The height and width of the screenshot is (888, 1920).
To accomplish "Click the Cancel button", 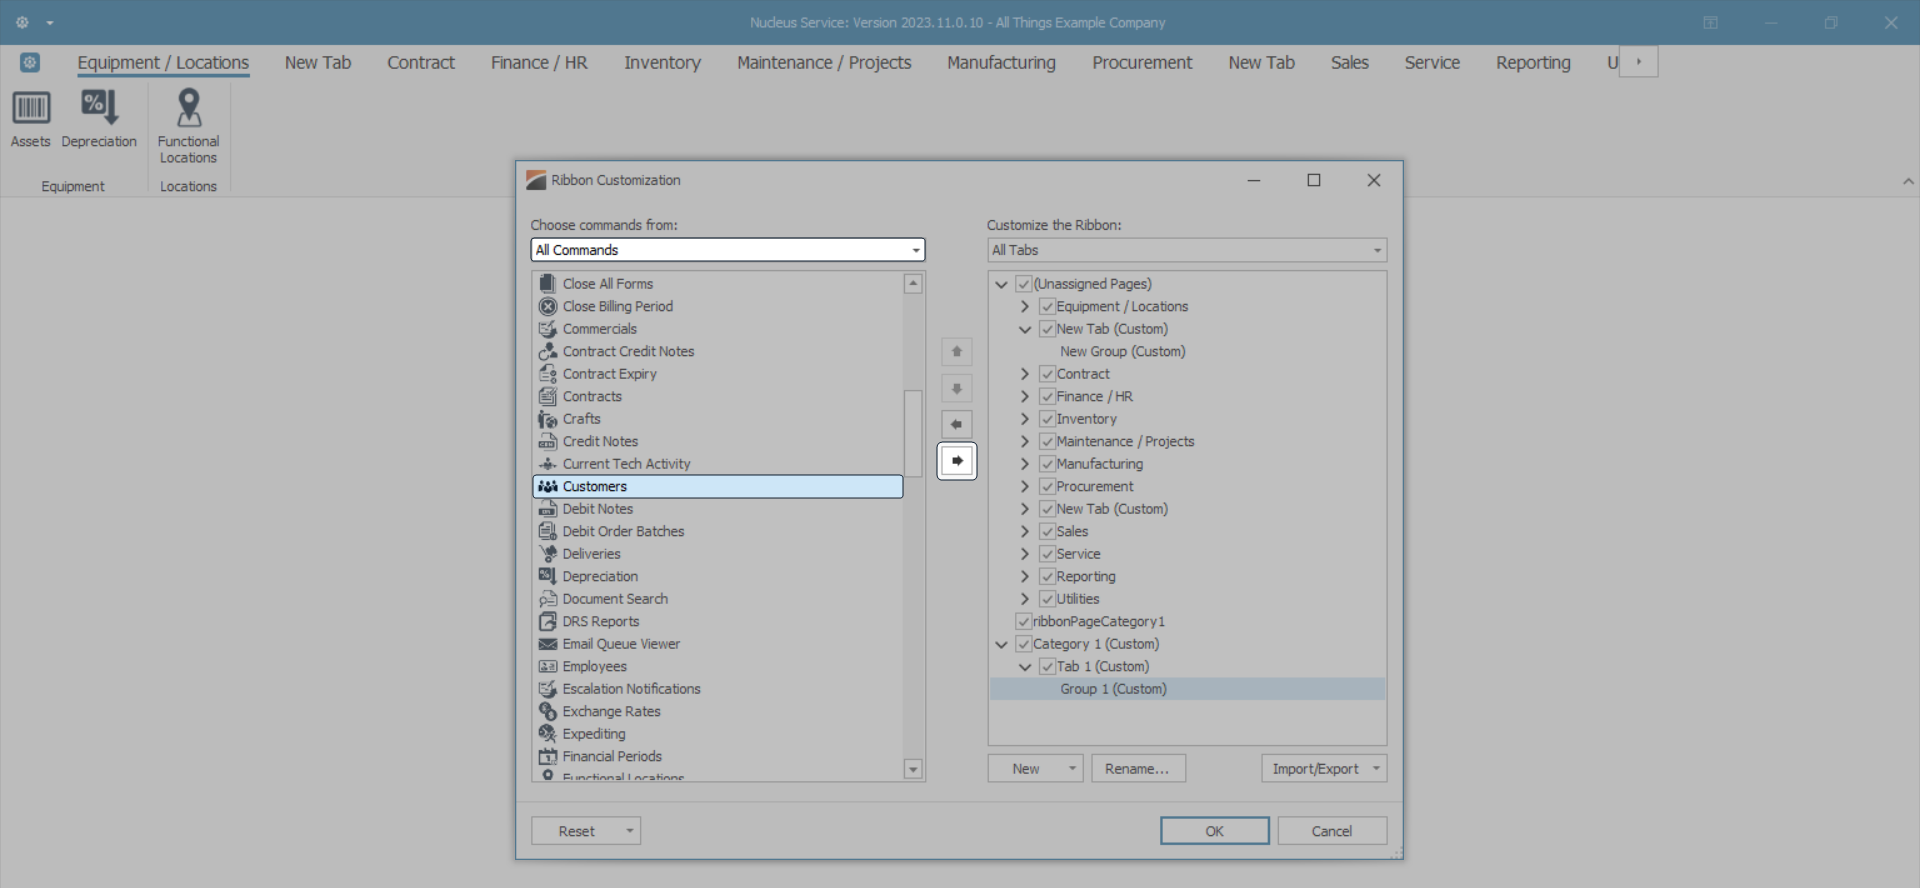I will pyautogui.click(x=1332, y=831).
